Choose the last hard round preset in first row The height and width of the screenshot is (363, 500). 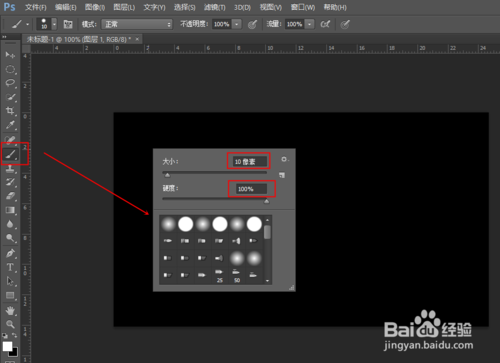tap(254, 224)
